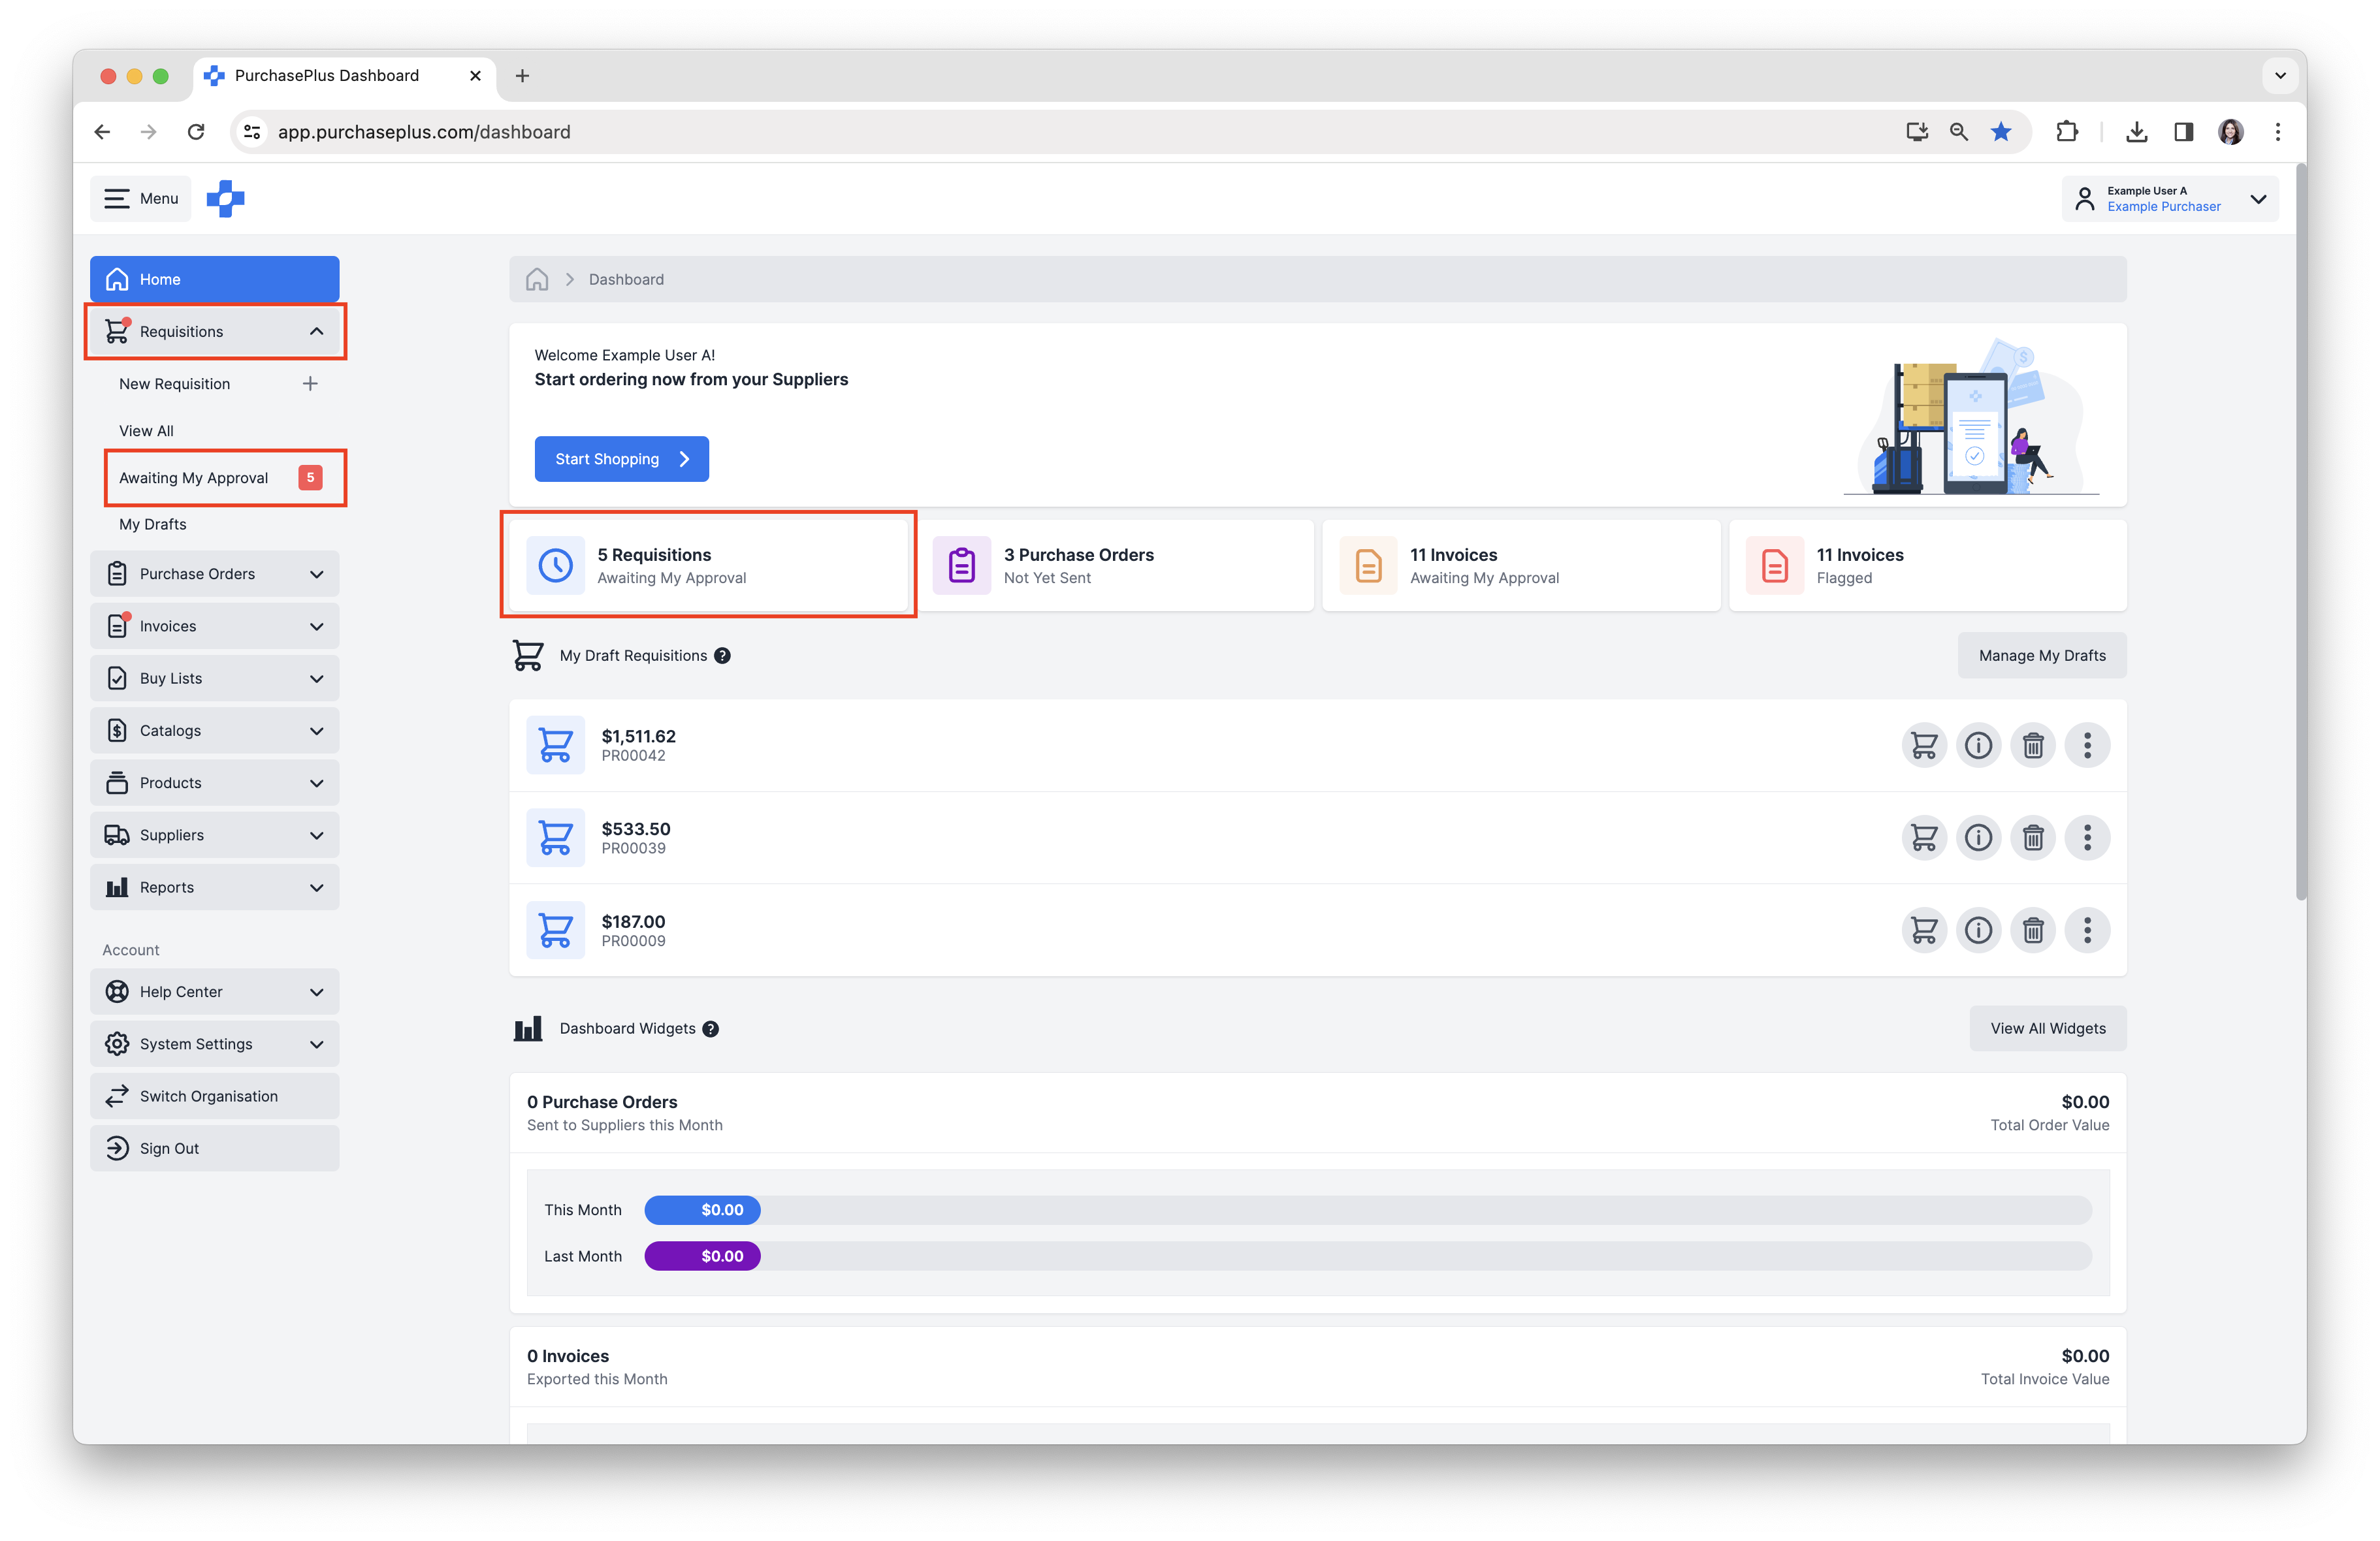Click the PurchasePlus logo in header
Image resolution: width=2380 pixels, height=1541 pixels.
226,199
